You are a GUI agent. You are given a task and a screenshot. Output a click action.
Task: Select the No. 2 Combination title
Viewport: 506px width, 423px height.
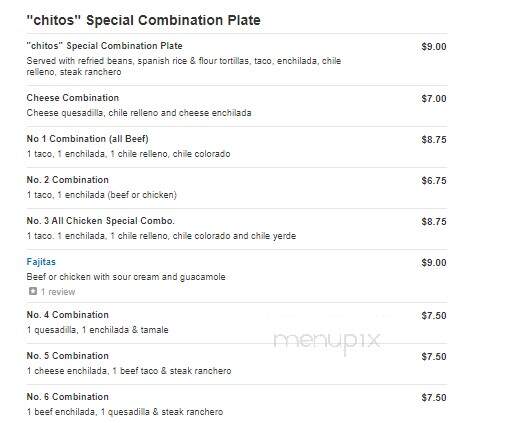click(x=67, y=180)
